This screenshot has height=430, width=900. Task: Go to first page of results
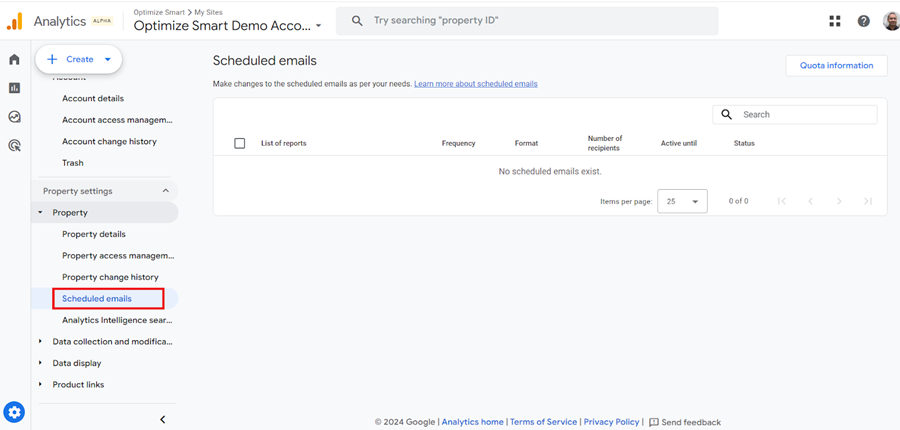coord(781,201)
